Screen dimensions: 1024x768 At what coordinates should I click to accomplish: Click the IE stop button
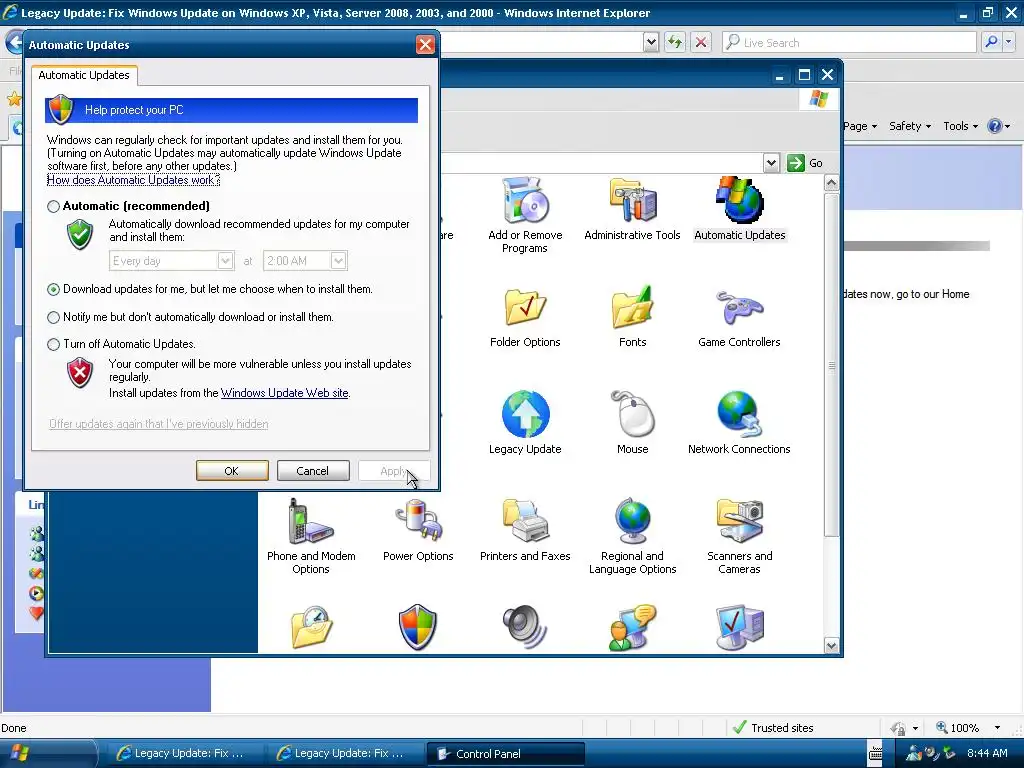[x=701, y=42]
